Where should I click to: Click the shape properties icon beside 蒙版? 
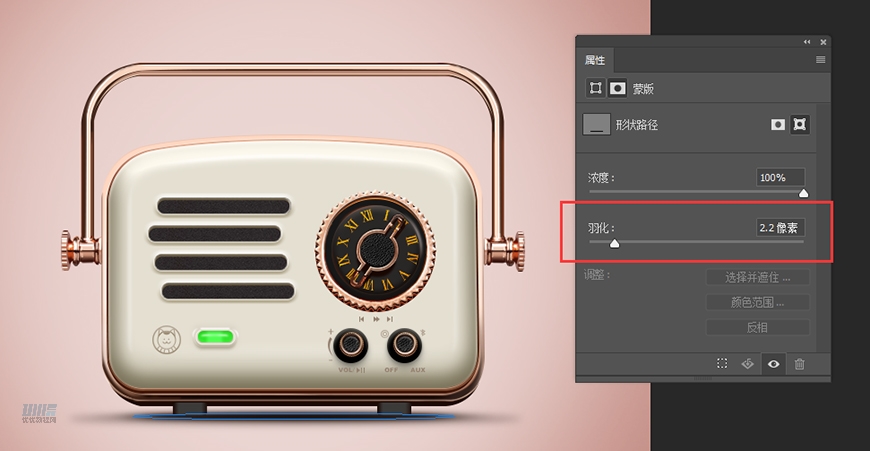[596, 88]
